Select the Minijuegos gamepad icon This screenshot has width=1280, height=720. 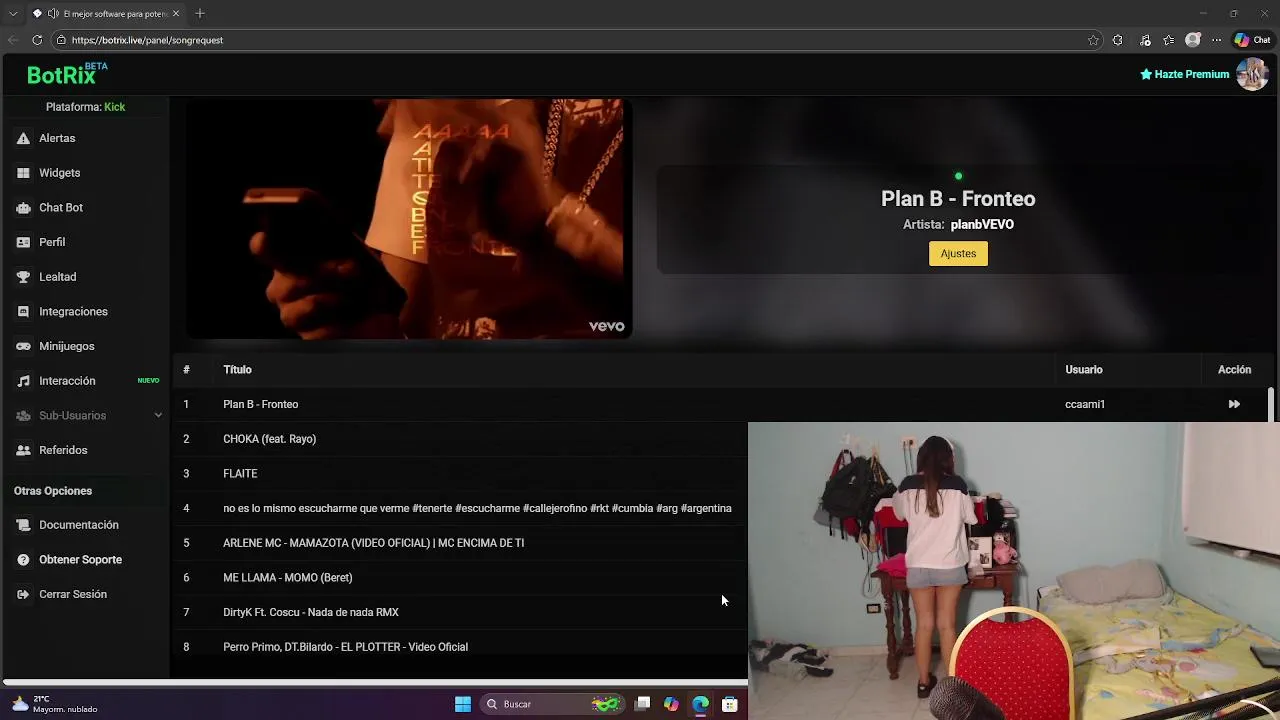coord(23,346)
